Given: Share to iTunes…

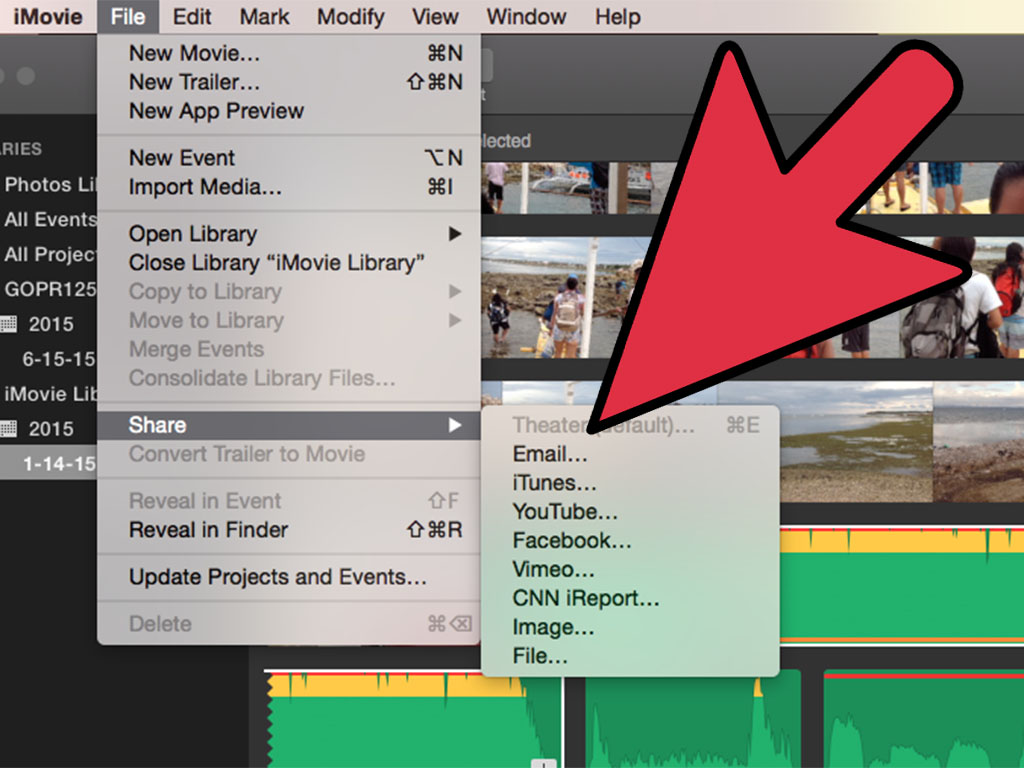Looking at the screenshot, I should (630, 483).
